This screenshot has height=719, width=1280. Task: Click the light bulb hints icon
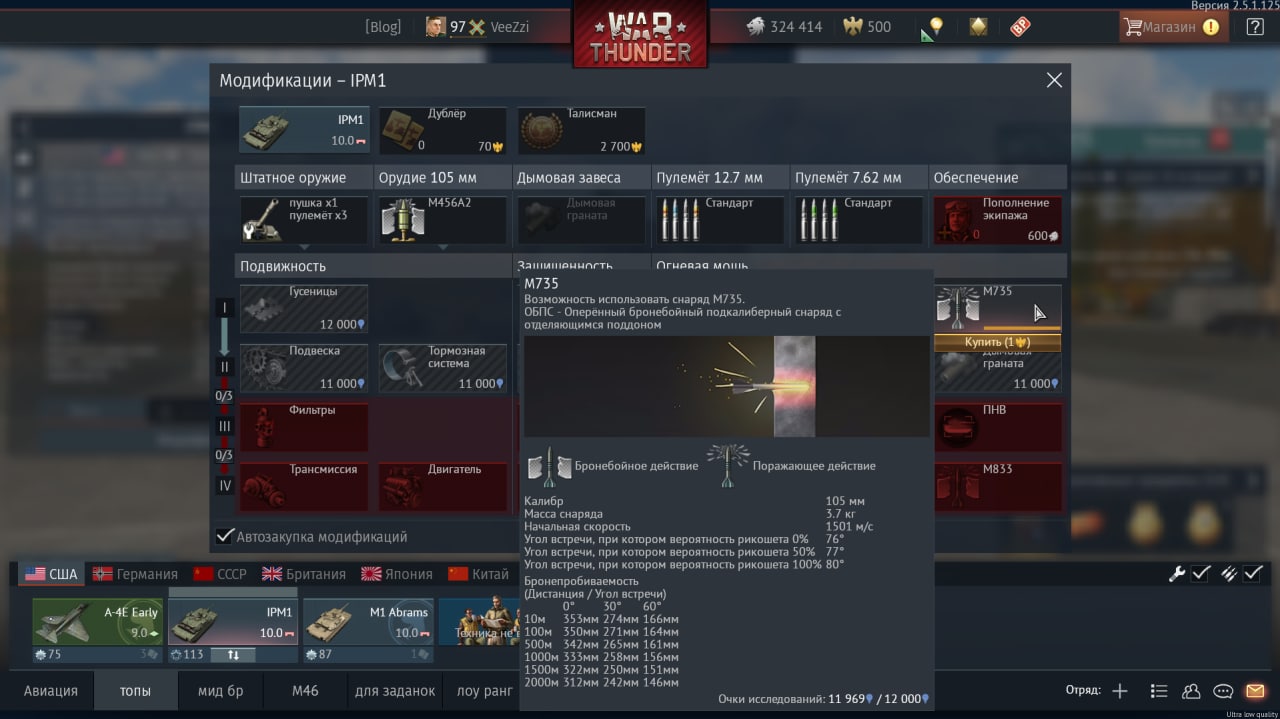tap(936, 27)
